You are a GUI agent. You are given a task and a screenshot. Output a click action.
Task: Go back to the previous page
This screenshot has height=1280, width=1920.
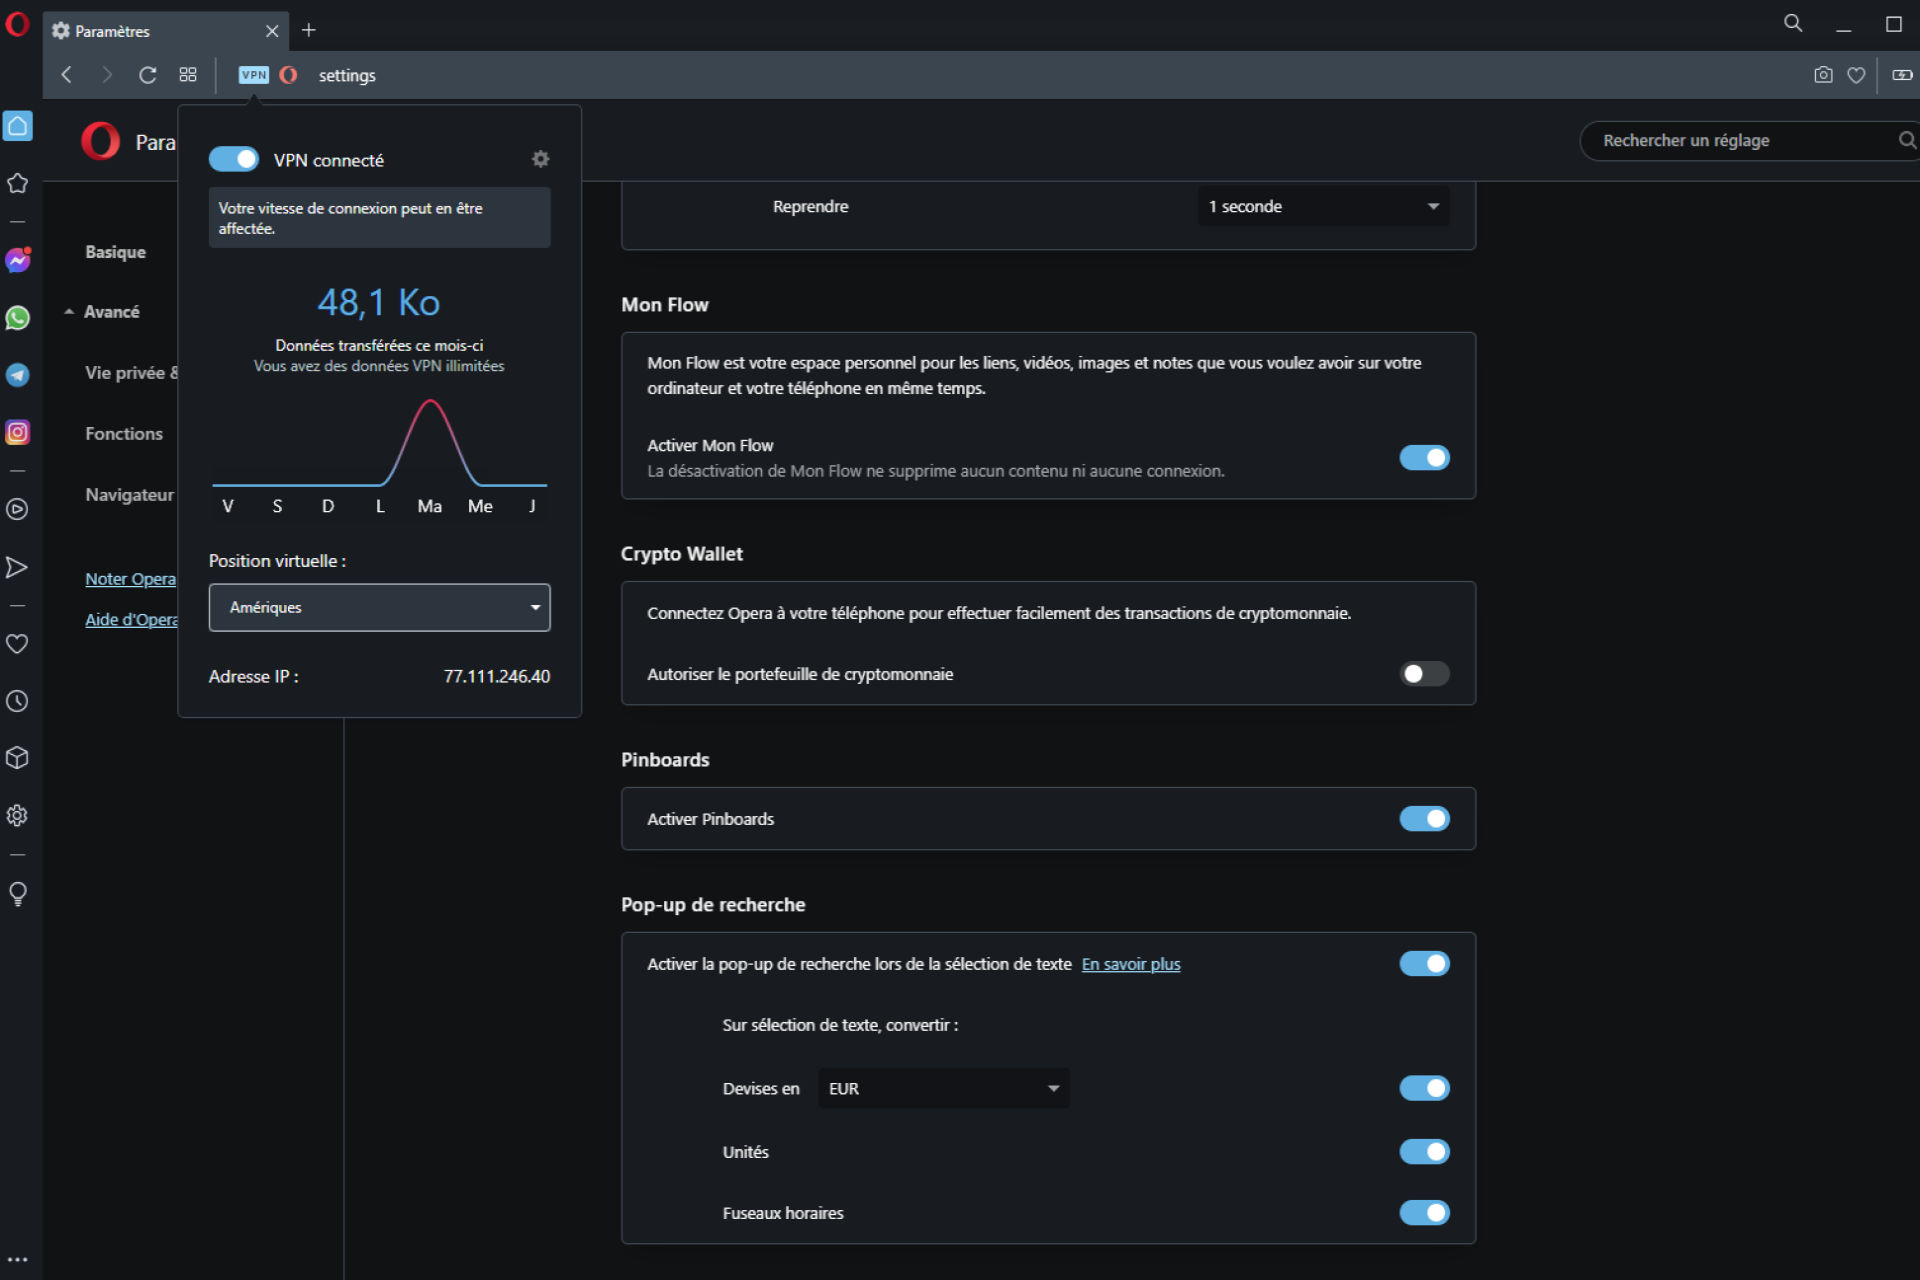[67, 75]
